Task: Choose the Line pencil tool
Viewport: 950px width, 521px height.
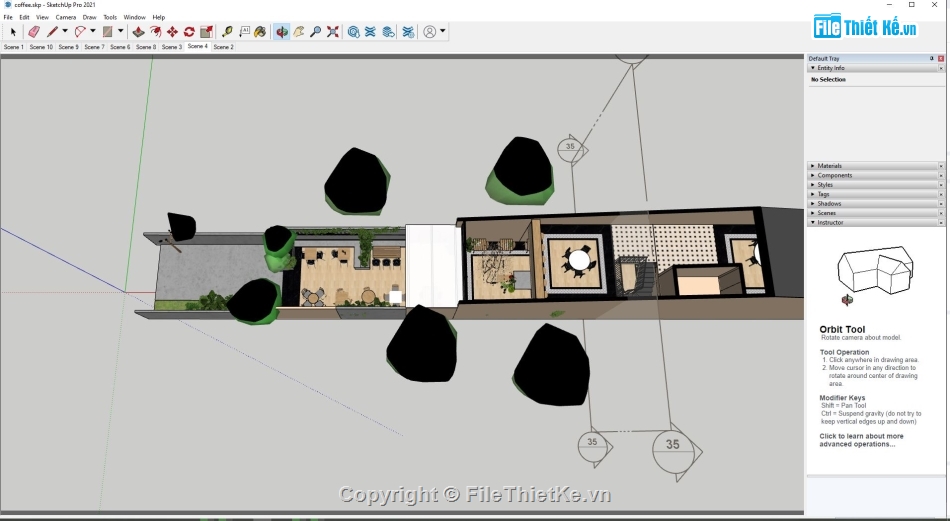Action: coord(52,32)
